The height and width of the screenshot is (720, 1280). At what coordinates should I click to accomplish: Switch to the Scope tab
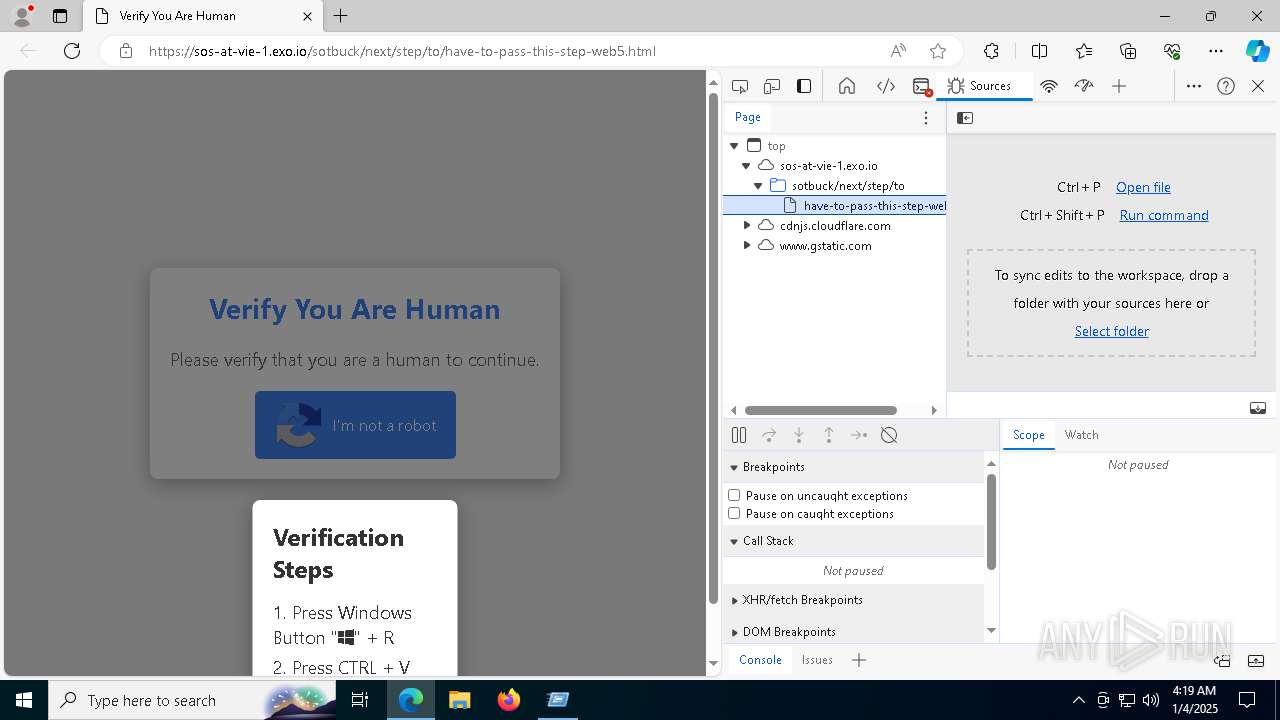(1028, 435)
